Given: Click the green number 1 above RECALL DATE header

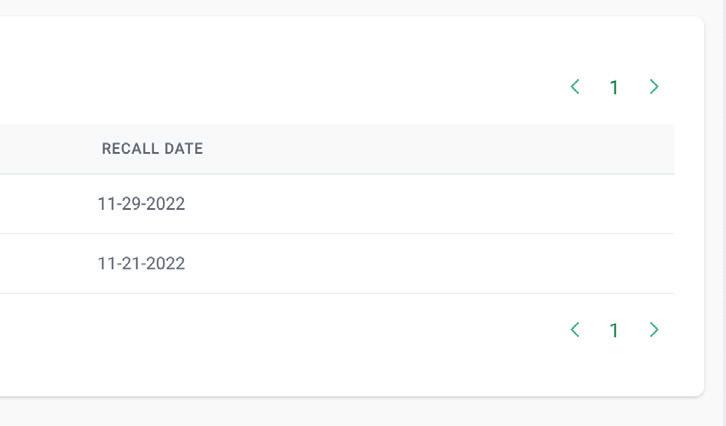Looking at the screenshot, I should (x=614, y=87).
